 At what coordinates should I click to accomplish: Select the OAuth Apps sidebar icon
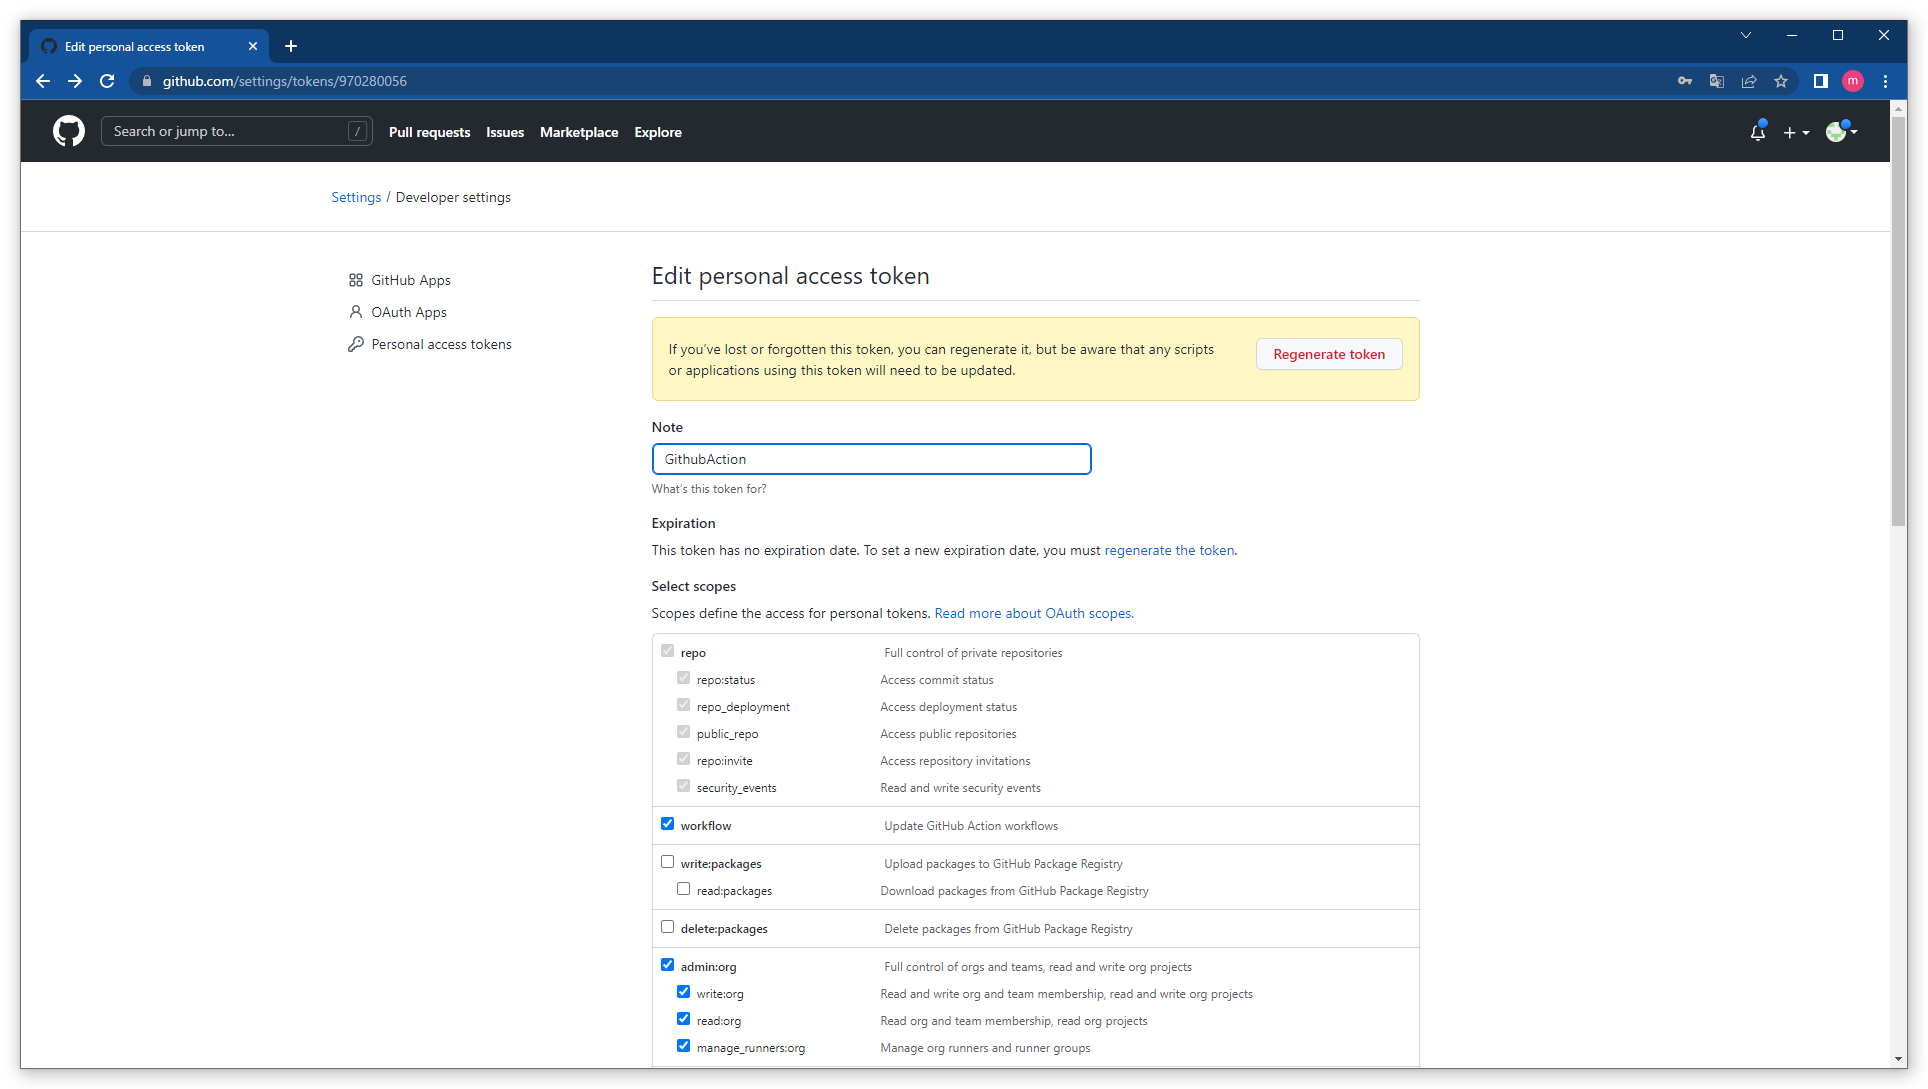(x=357, y=312)
